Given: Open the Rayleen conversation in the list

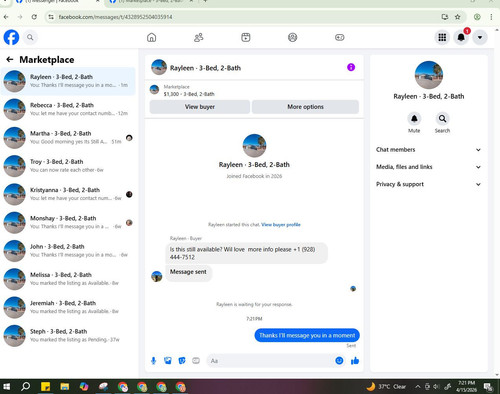Looking at the screenshot, I should 68,81.
